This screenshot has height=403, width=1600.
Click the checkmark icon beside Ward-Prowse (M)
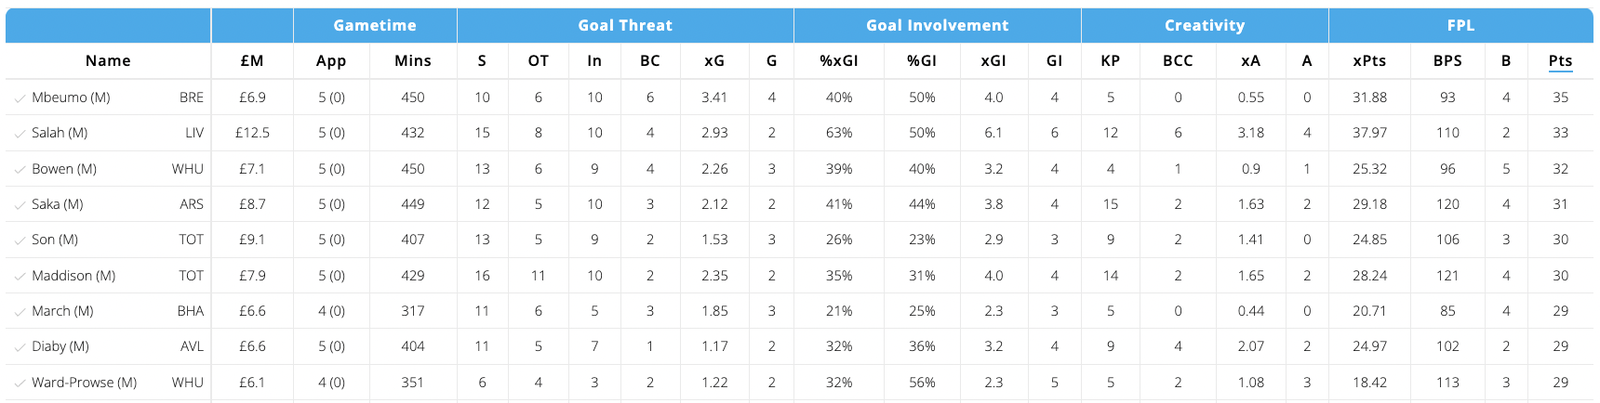click(x=20, y=383)
